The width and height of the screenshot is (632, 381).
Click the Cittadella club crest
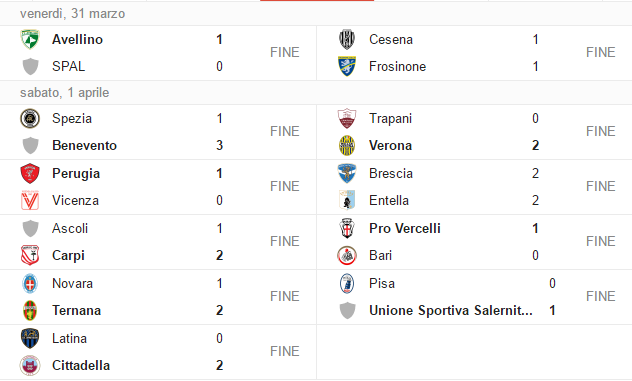30,365
